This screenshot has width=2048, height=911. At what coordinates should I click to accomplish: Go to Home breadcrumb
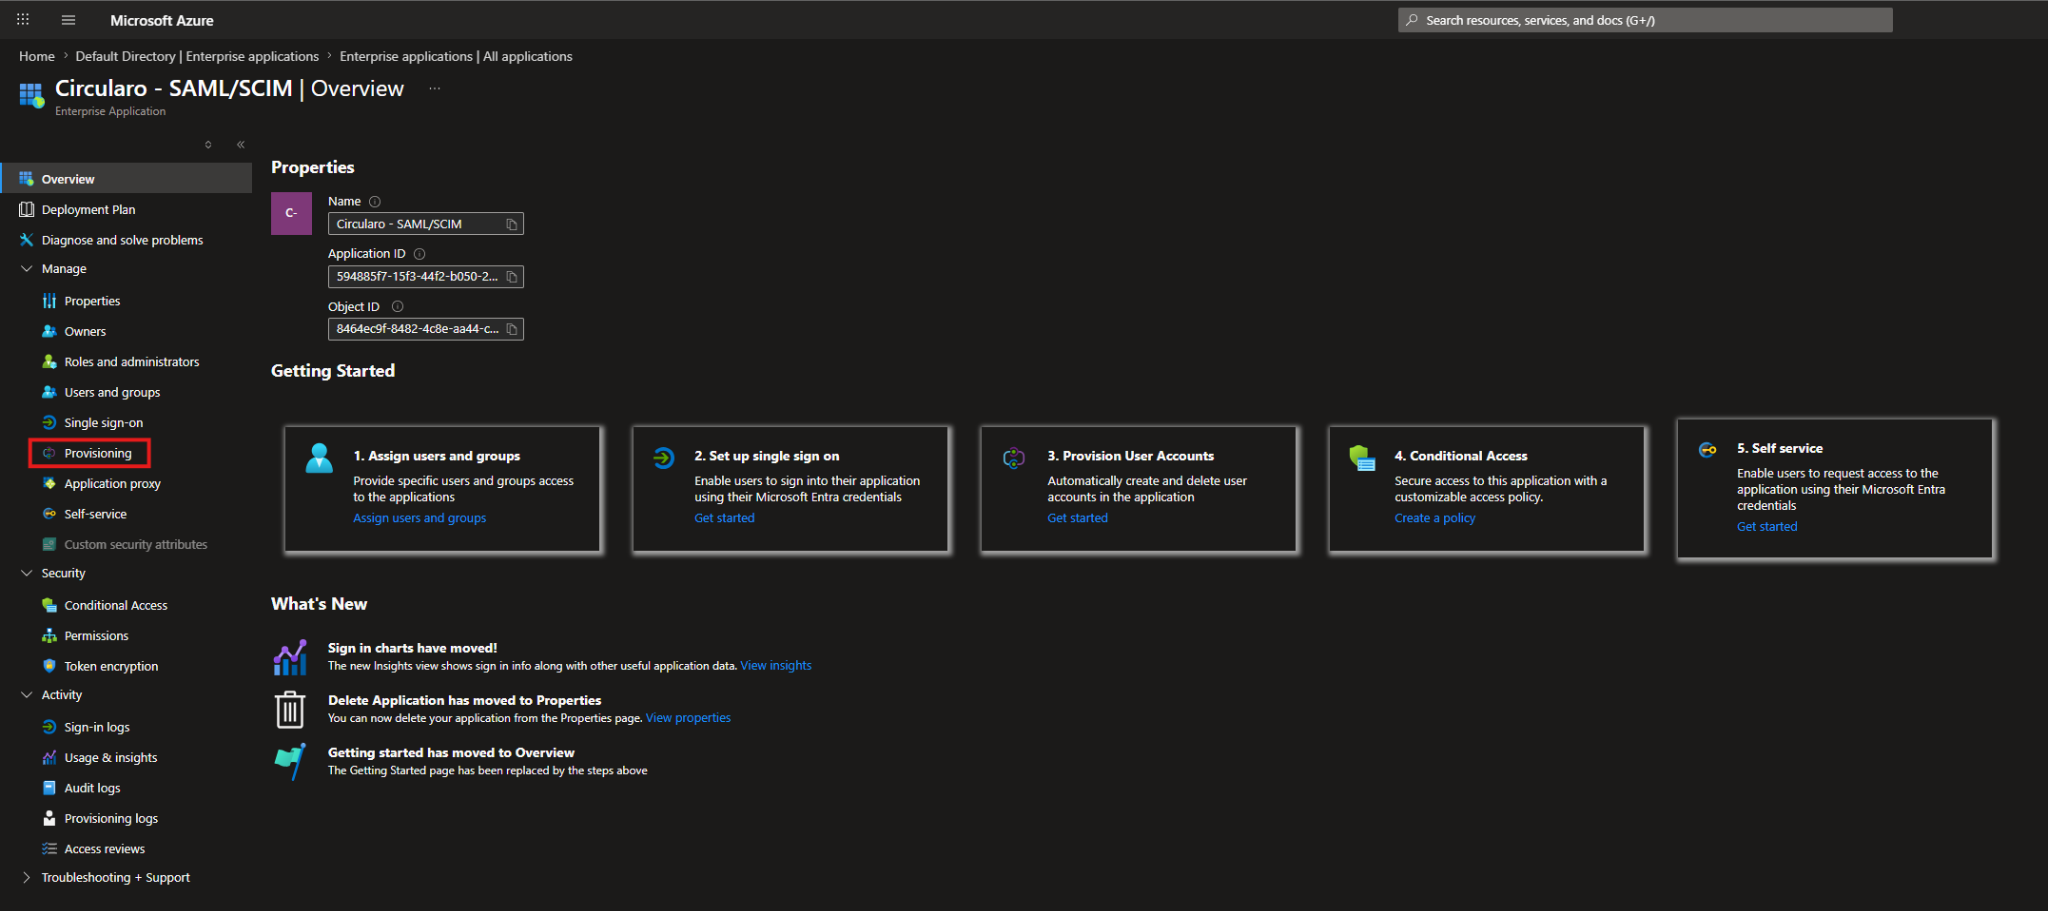[37, 57]
